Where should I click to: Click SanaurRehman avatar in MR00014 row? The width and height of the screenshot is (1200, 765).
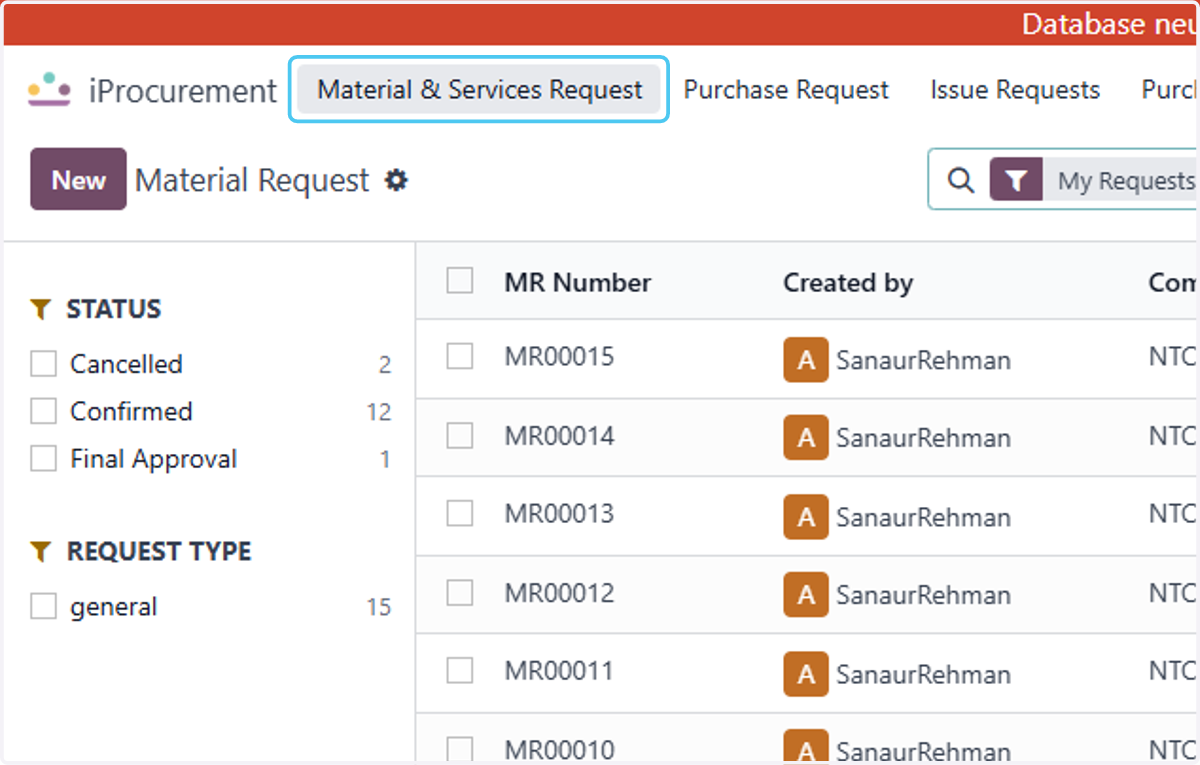click(806, 437)
